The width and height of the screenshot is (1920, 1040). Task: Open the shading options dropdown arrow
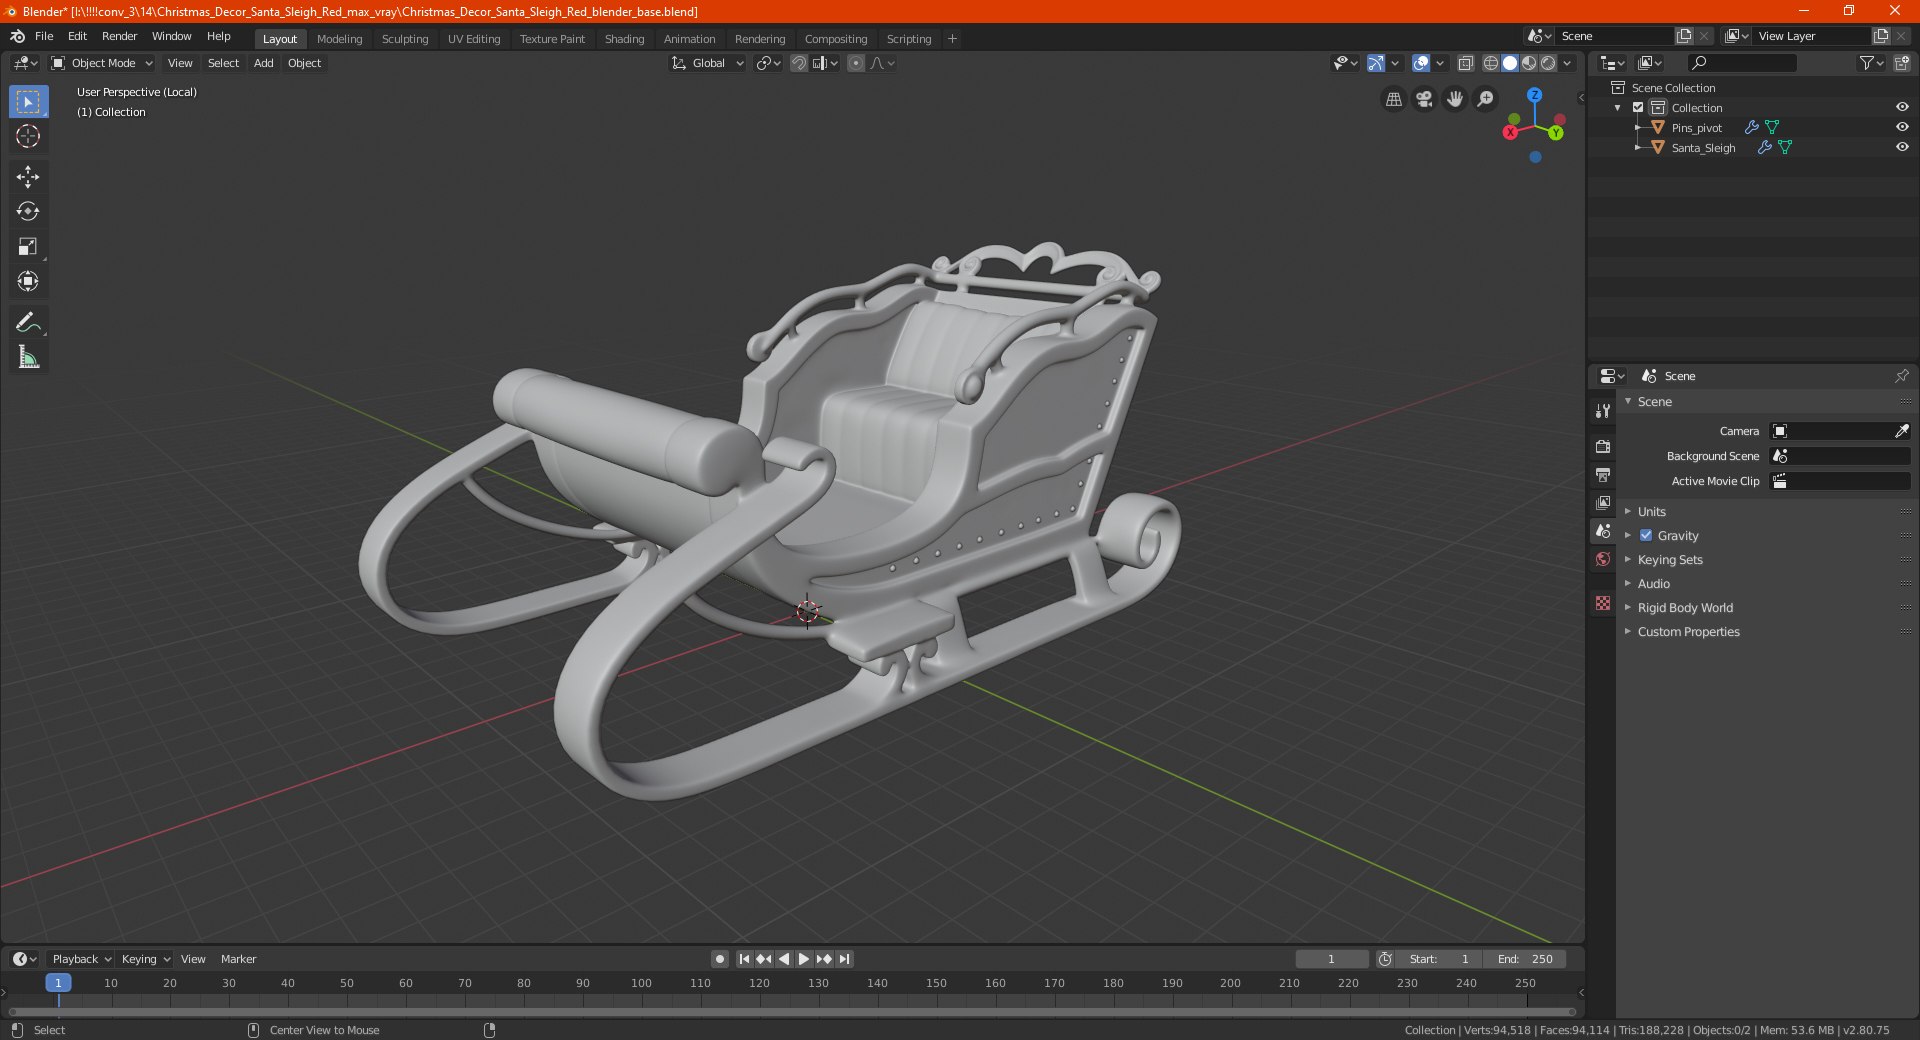(x=1567, y=63)
